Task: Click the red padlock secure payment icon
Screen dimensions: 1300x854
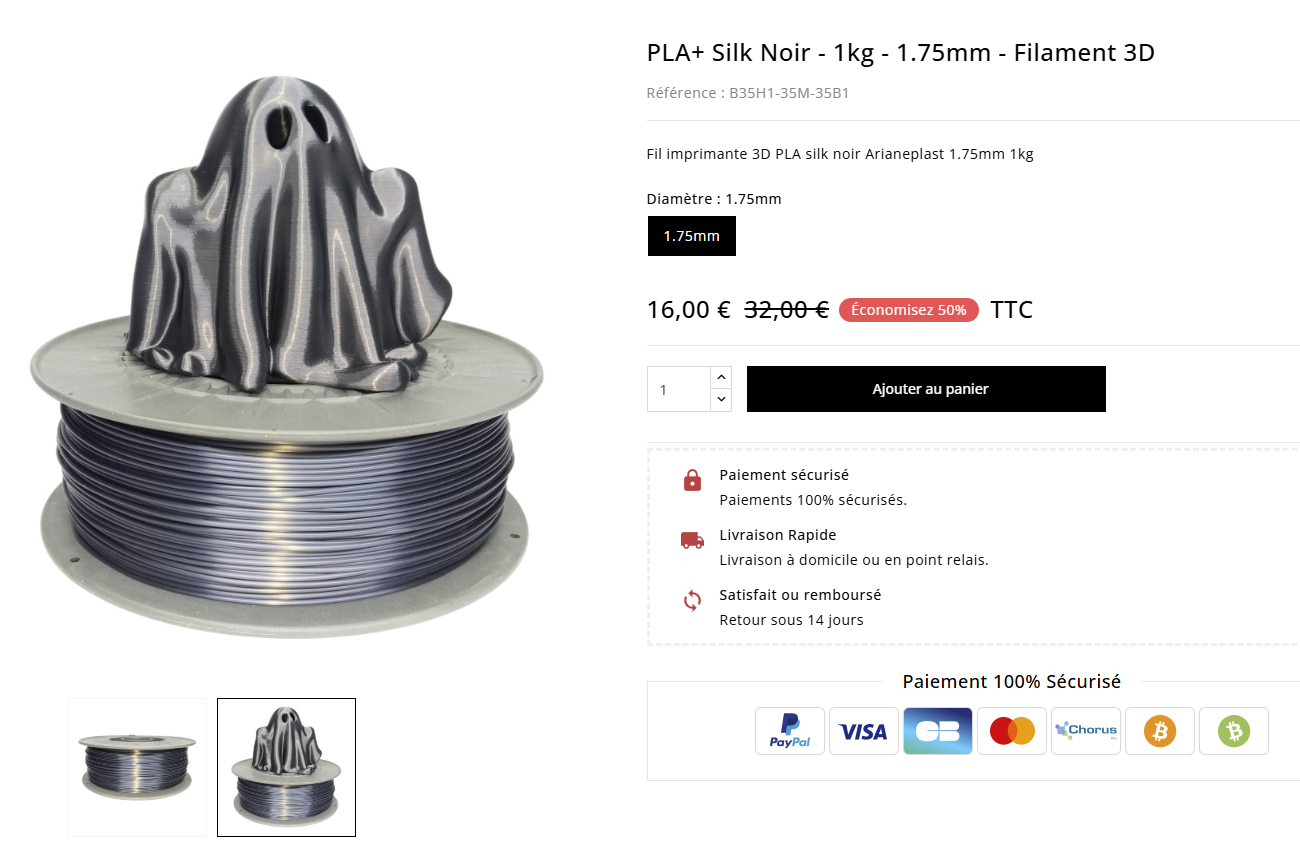Action: click(692, 481)
